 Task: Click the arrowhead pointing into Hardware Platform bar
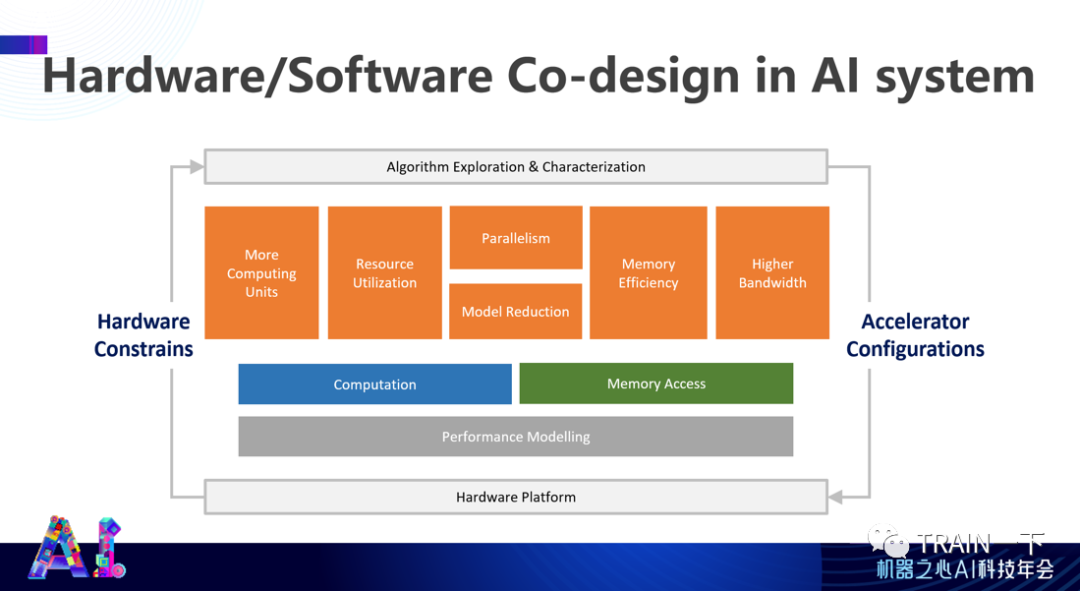(x=835, y=496)
